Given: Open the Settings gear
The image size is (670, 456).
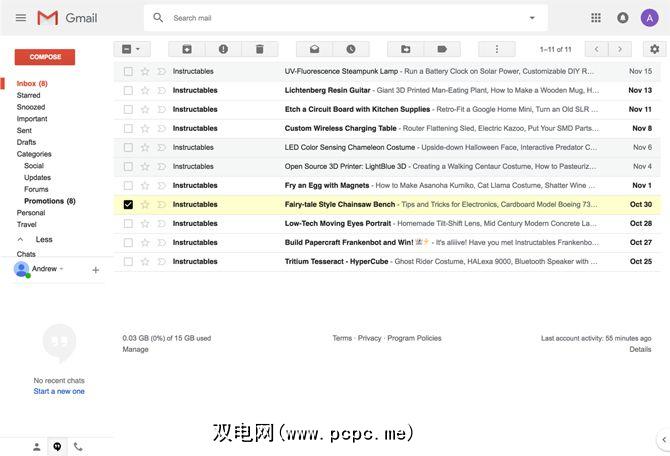Looking at the screenshot, I should coord(654,49).
